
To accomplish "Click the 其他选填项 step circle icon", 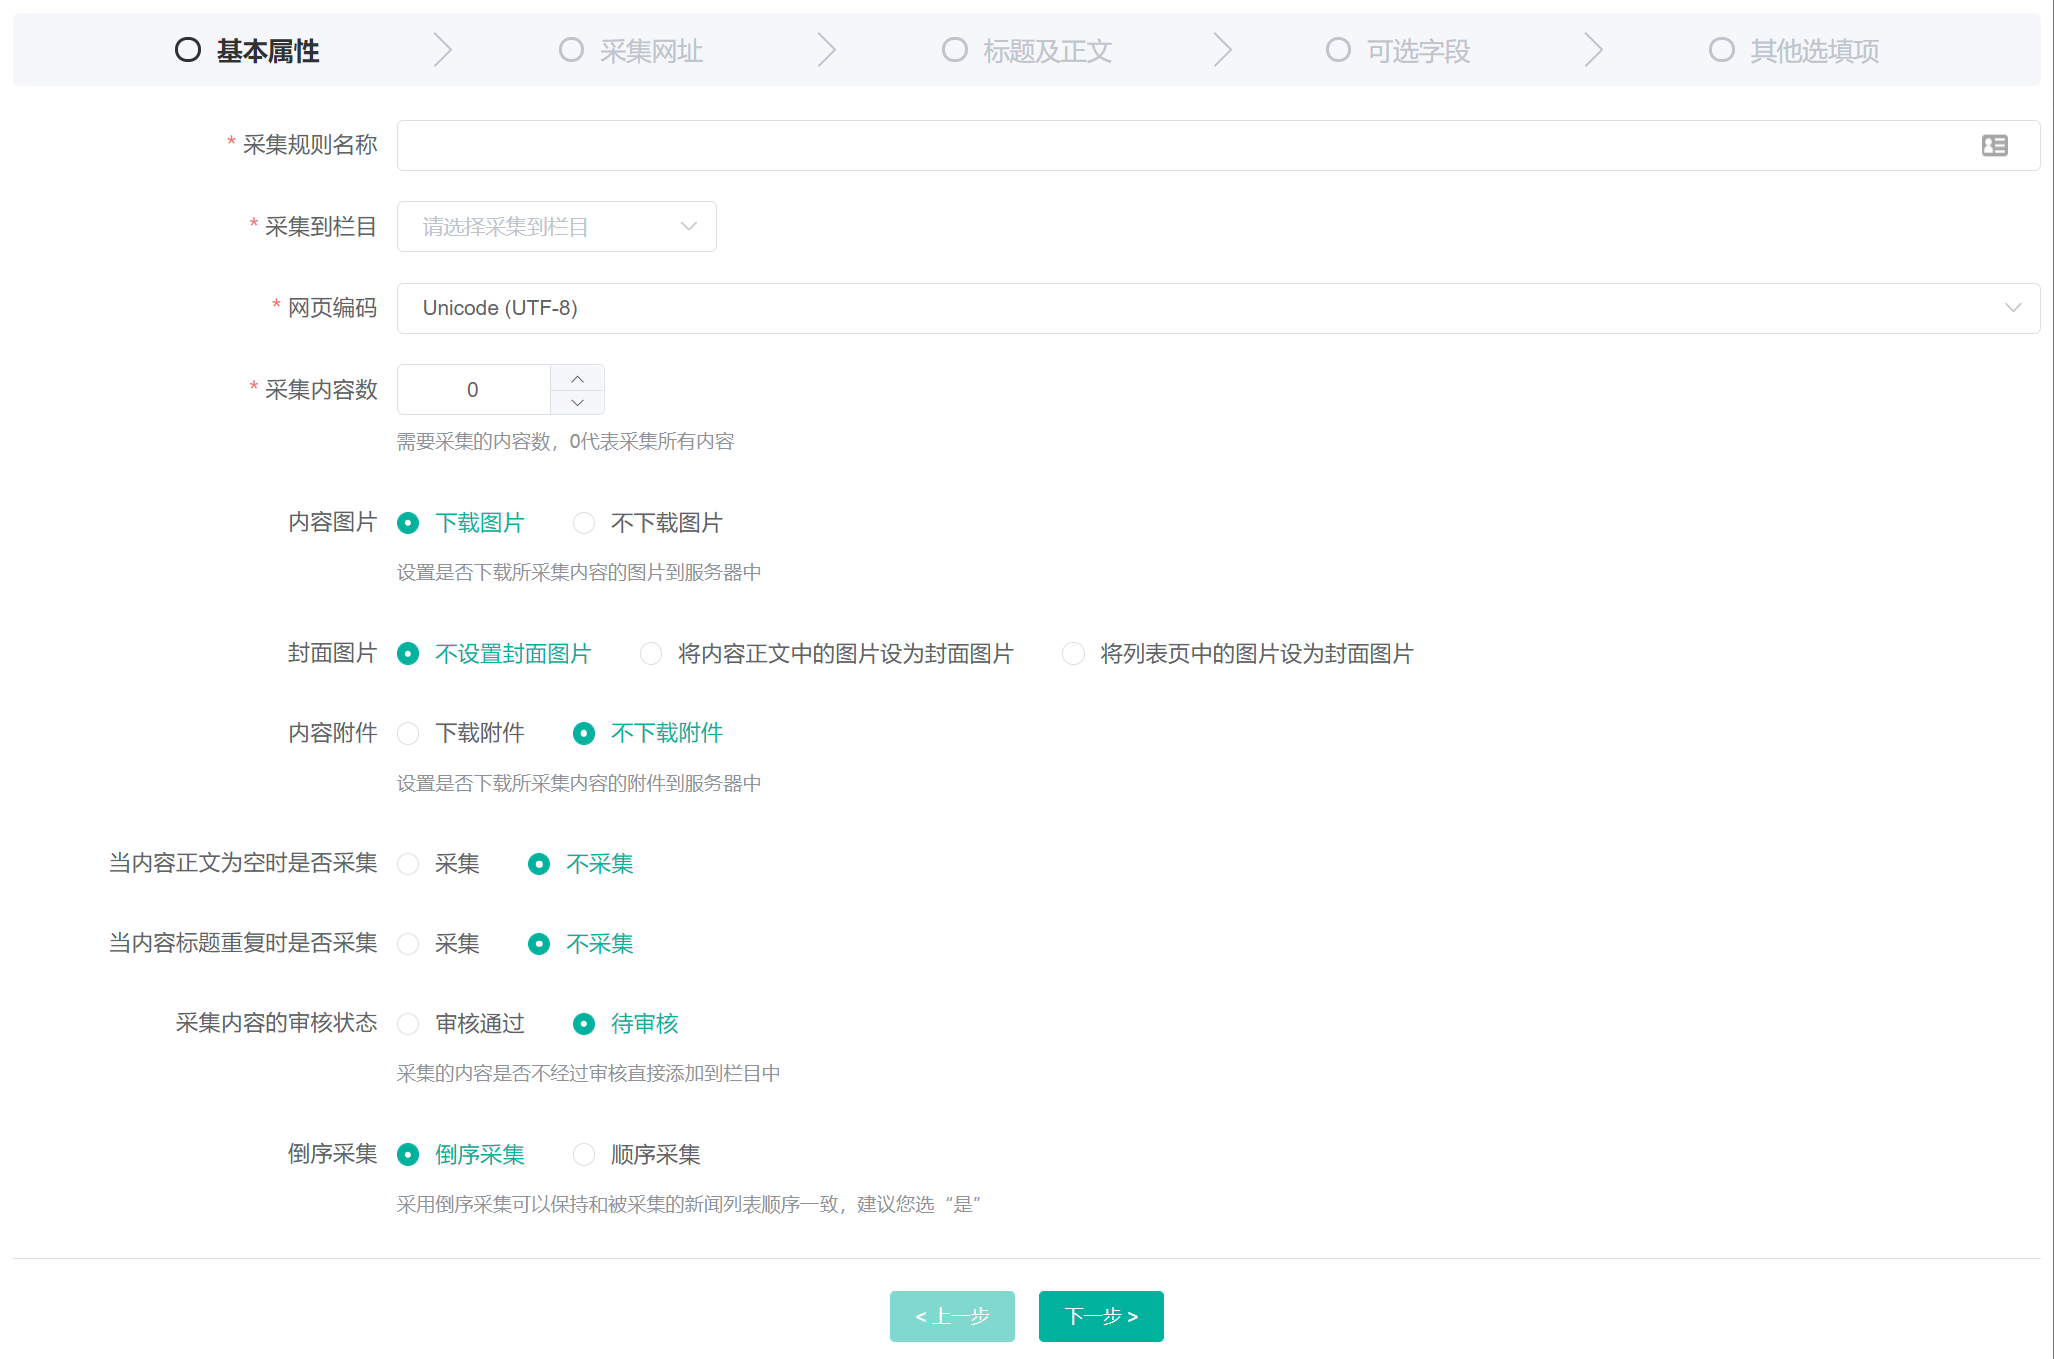I will pyautogui.click(x=1721, y=50).
